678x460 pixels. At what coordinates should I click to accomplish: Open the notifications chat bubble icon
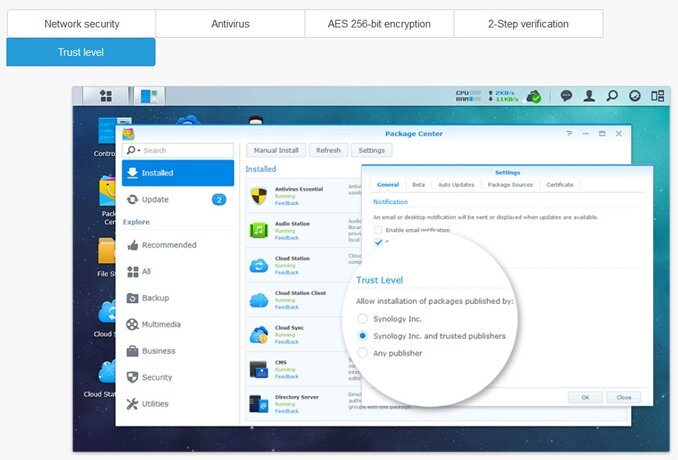(566, 96)
